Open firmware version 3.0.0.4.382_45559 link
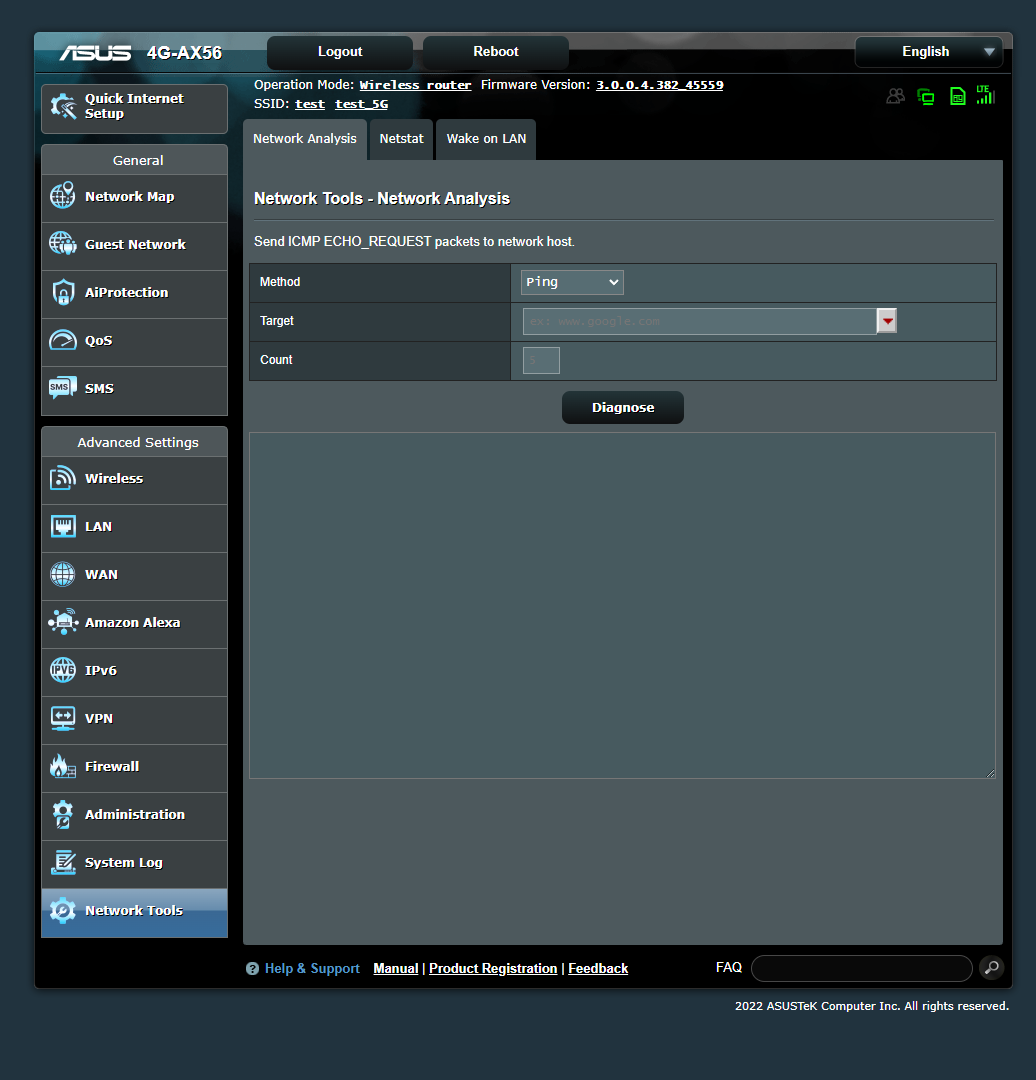1036x1080 pixels. pos(659,85)
